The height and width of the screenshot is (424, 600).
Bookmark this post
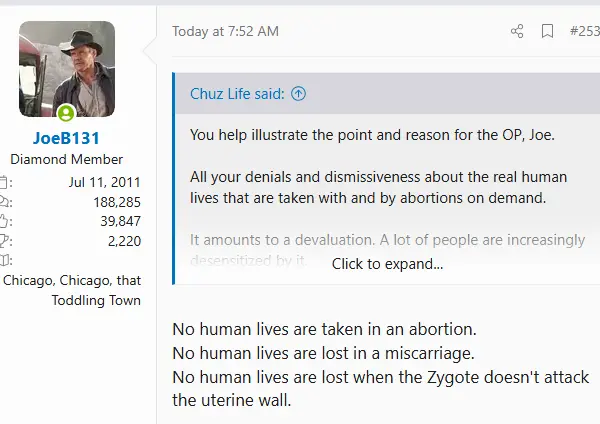pos(548,31)
